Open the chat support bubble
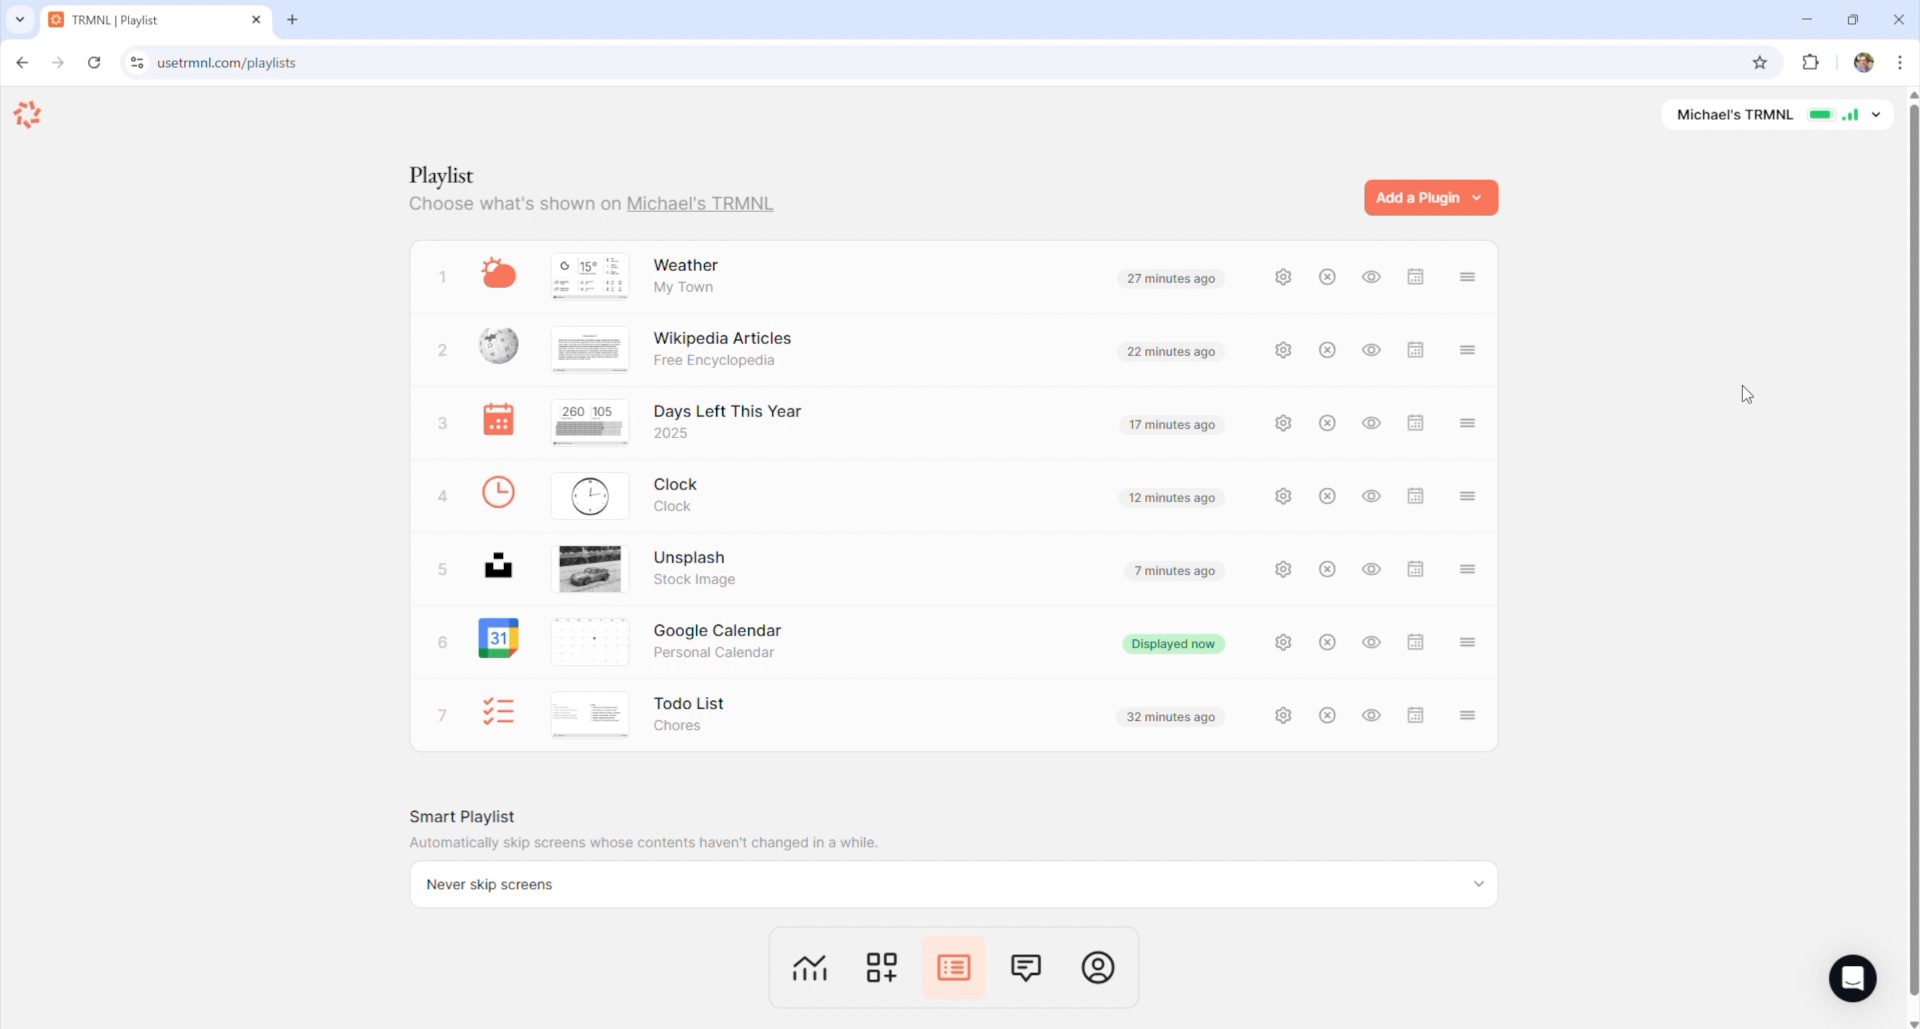This screenshot has height=1029, width=1920. [x=1852, y=978]
